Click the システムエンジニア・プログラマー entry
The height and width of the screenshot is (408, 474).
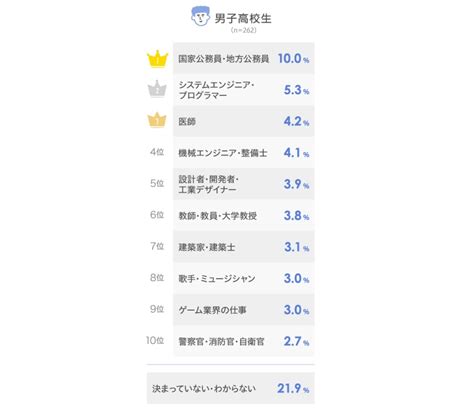pos(244,90)
